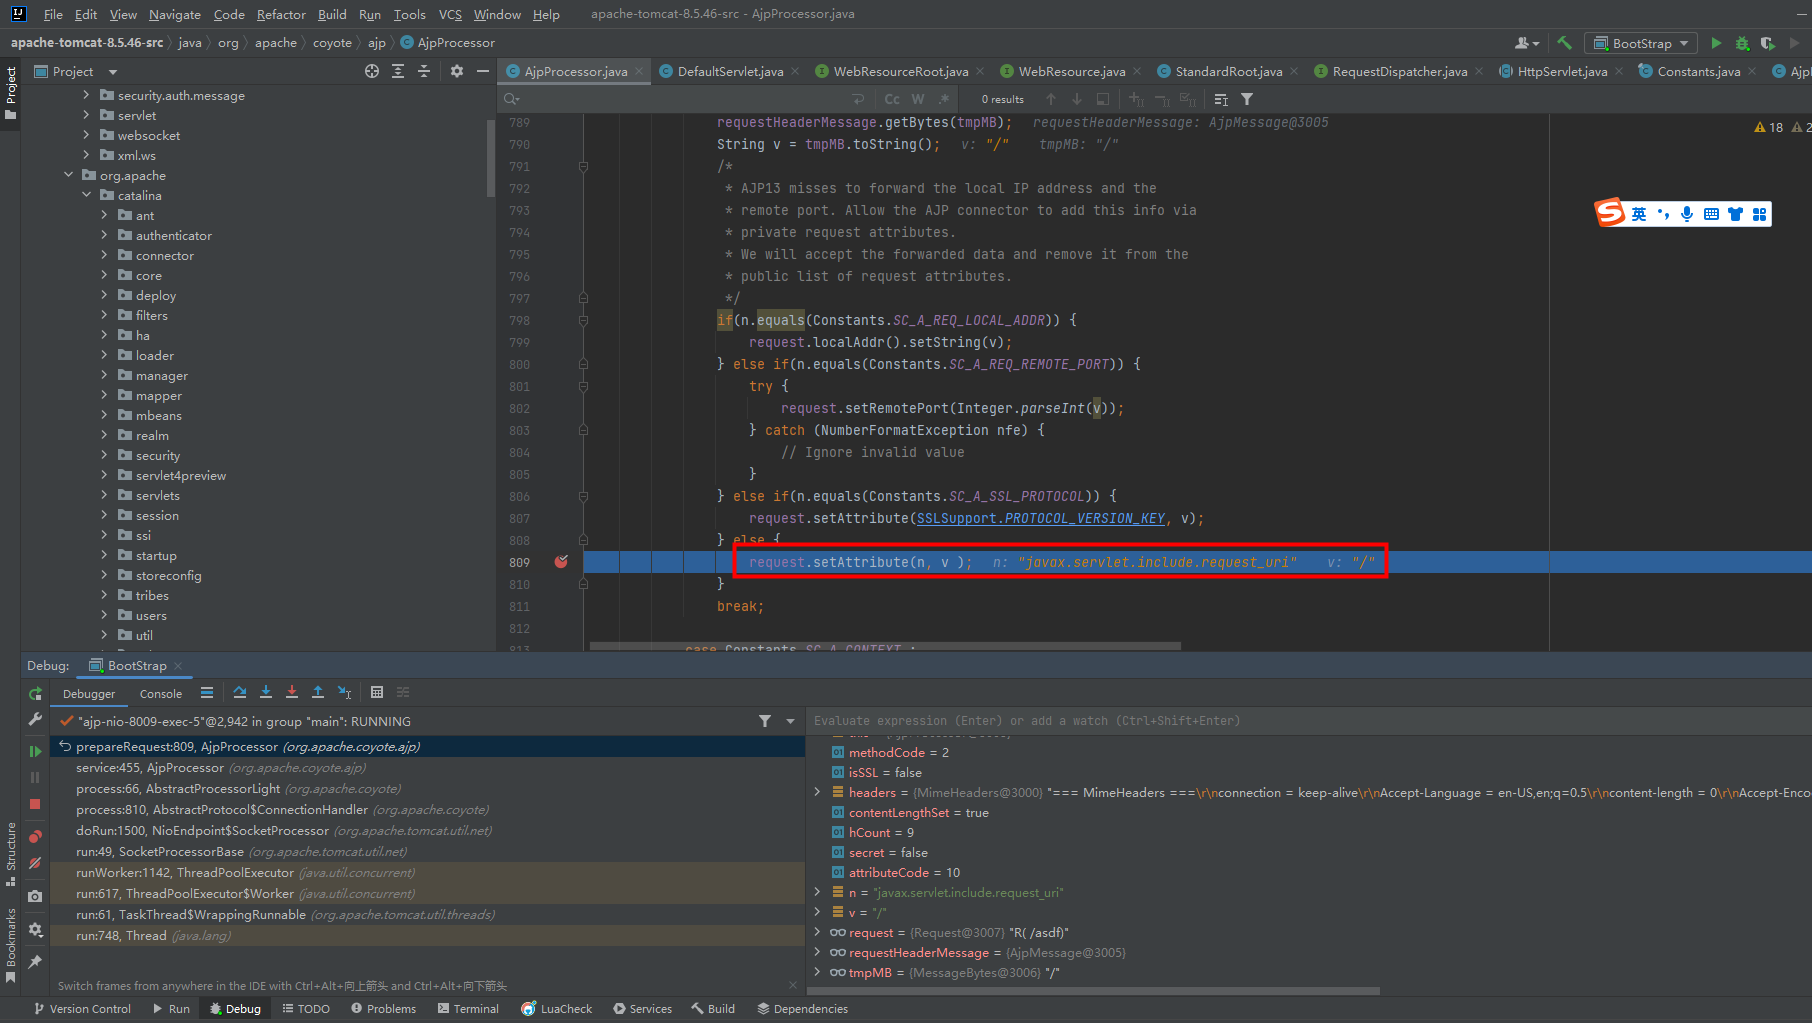Image resolution: width=1812 pixels, height=1023 pixels.
Task: Open Project panel options gear
Action: [457, 71]
